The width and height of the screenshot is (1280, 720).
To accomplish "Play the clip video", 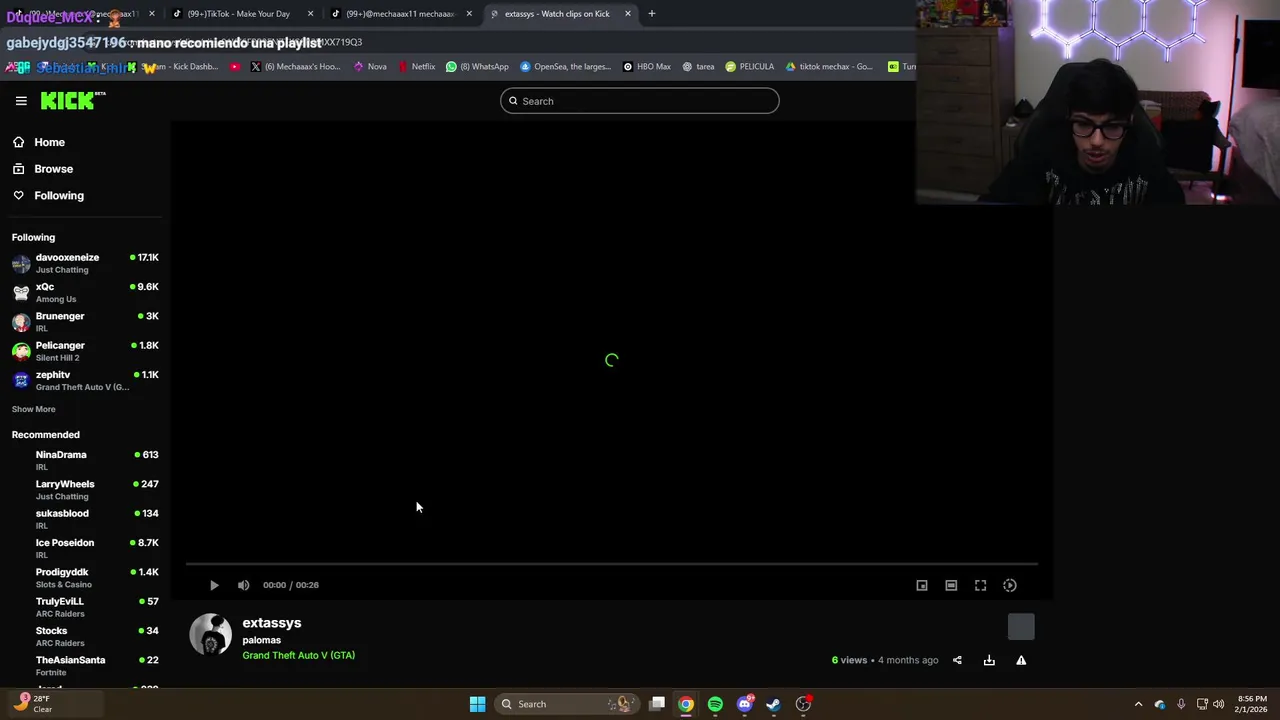I will pos(214,585).
